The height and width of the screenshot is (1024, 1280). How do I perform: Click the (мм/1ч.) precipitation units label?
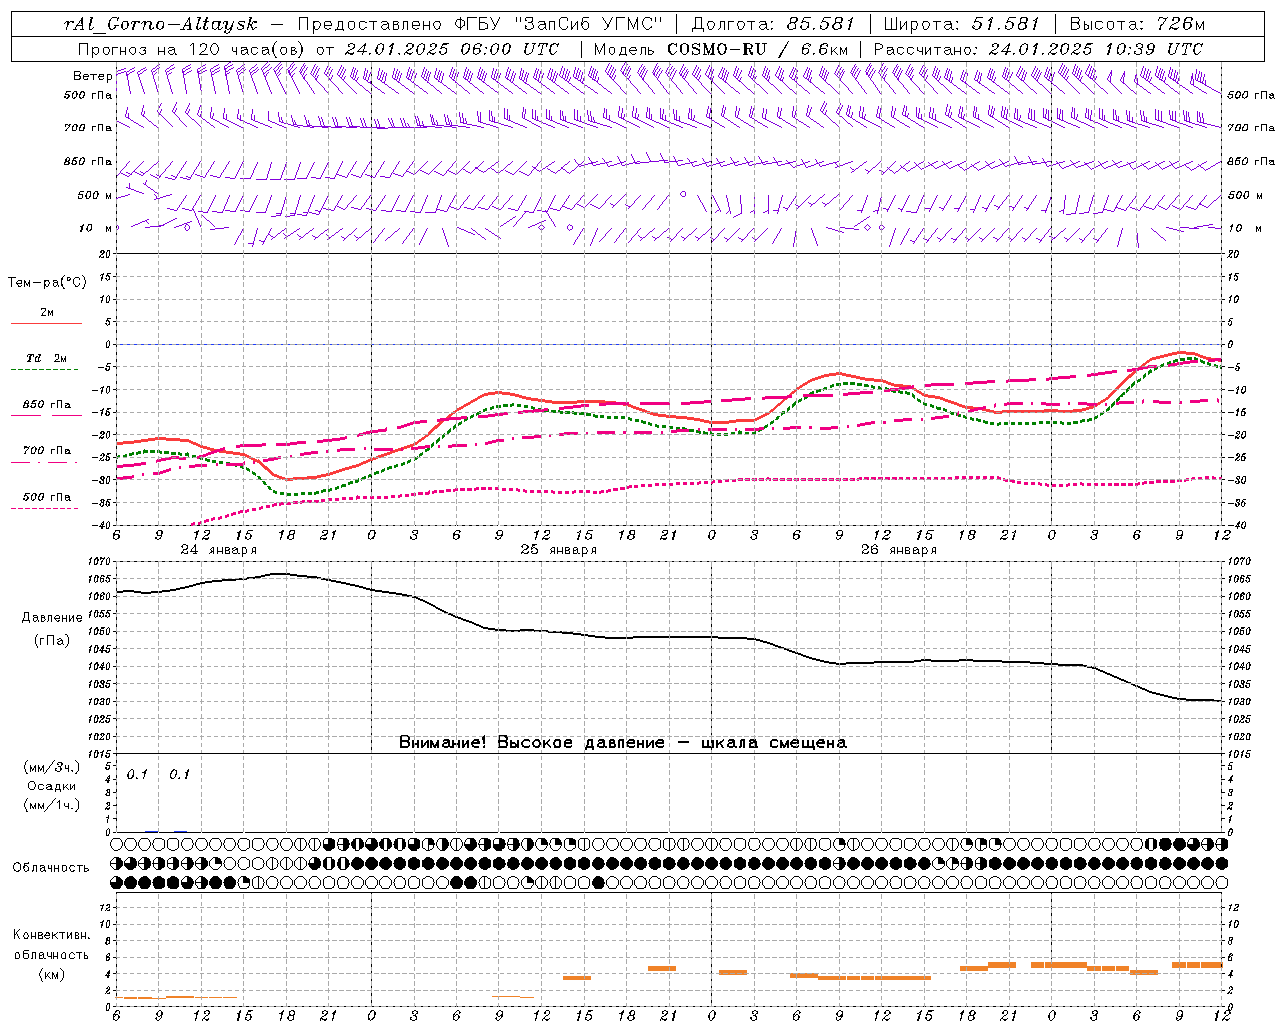click(x=52, y=805)
